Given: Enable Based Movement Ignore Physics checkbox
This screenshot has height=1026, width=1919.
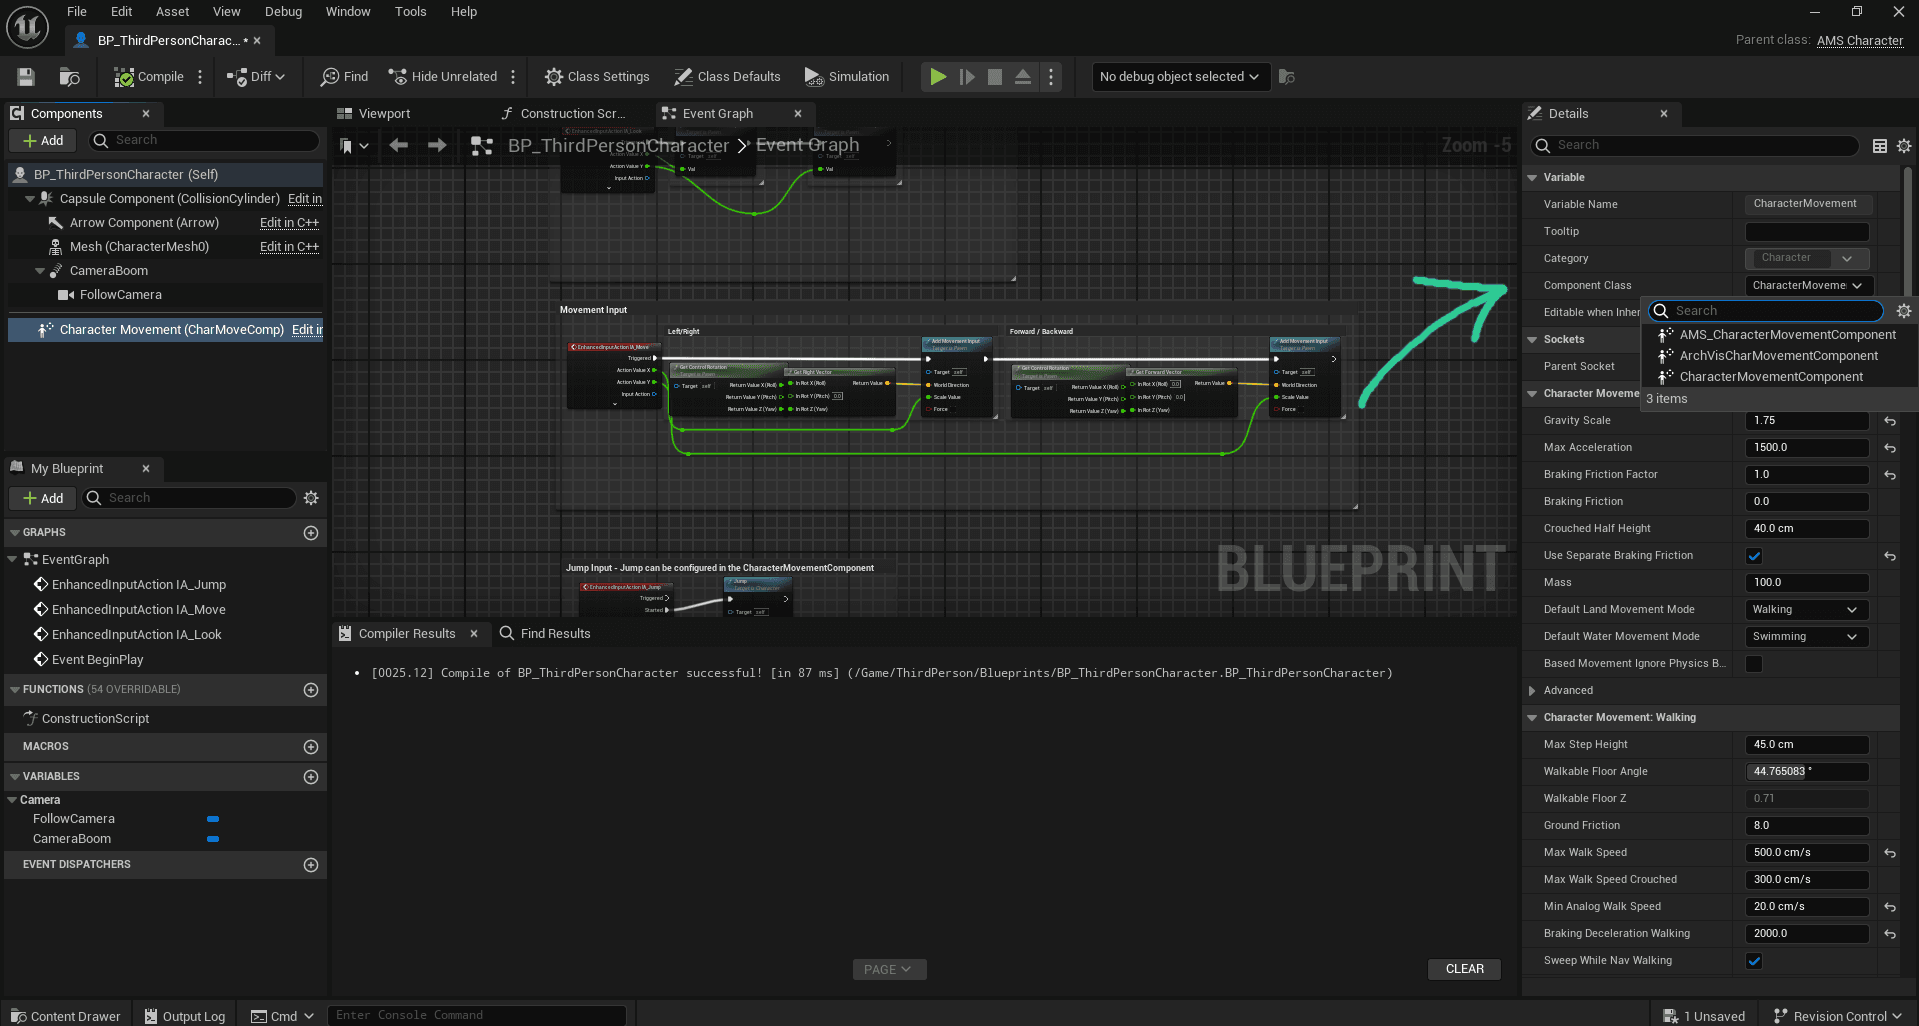Looking at the screenshot, I should [1754, 664].
